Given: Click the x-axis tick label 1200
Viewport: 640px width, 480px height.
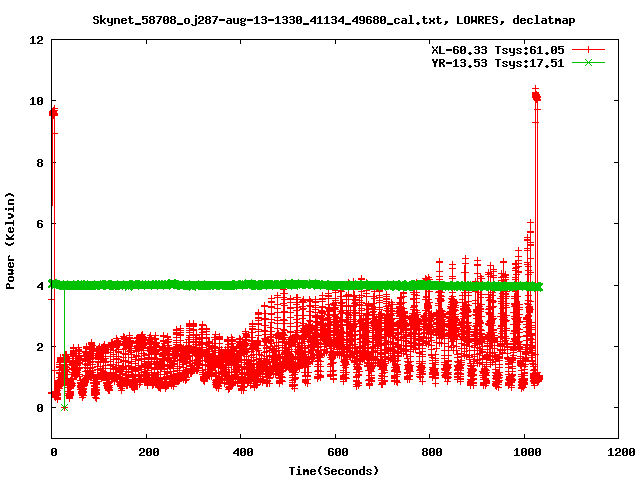Looking at the screenshot, I should click(x=621, y=452).
